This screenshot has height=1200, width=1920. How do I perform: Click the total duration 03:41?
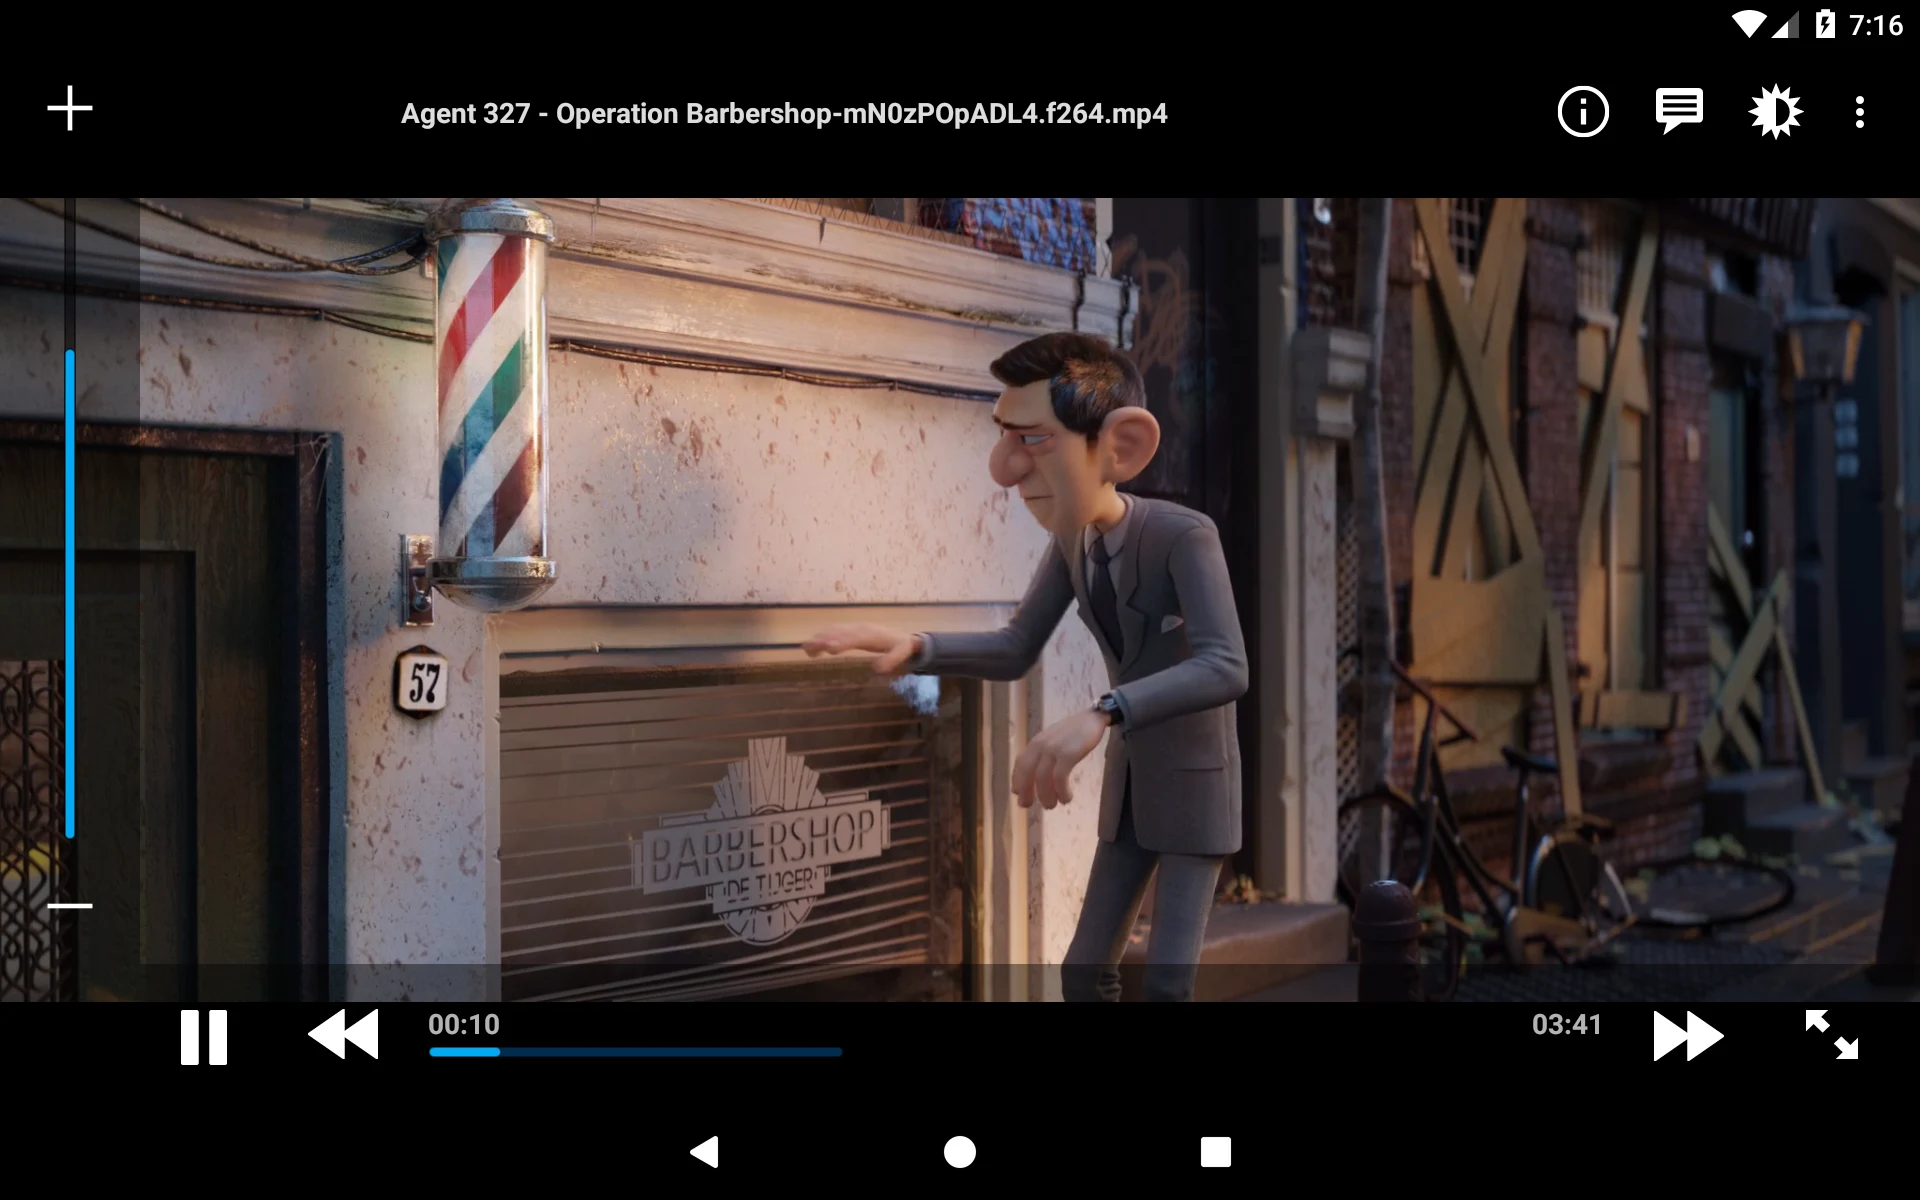point(1567,1024)
